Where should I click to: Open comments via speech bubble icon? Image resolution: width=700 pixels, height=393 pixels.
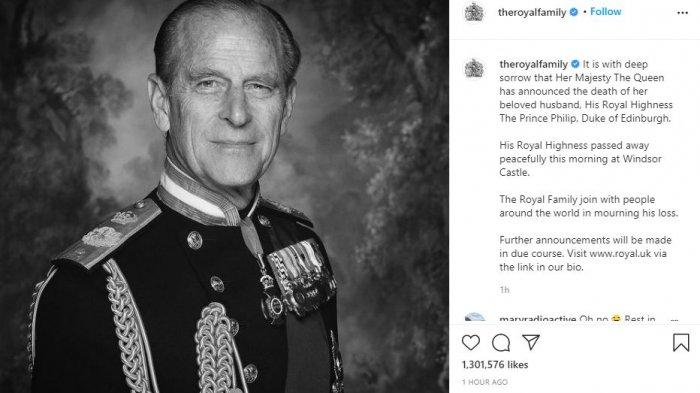coord(501,343)
